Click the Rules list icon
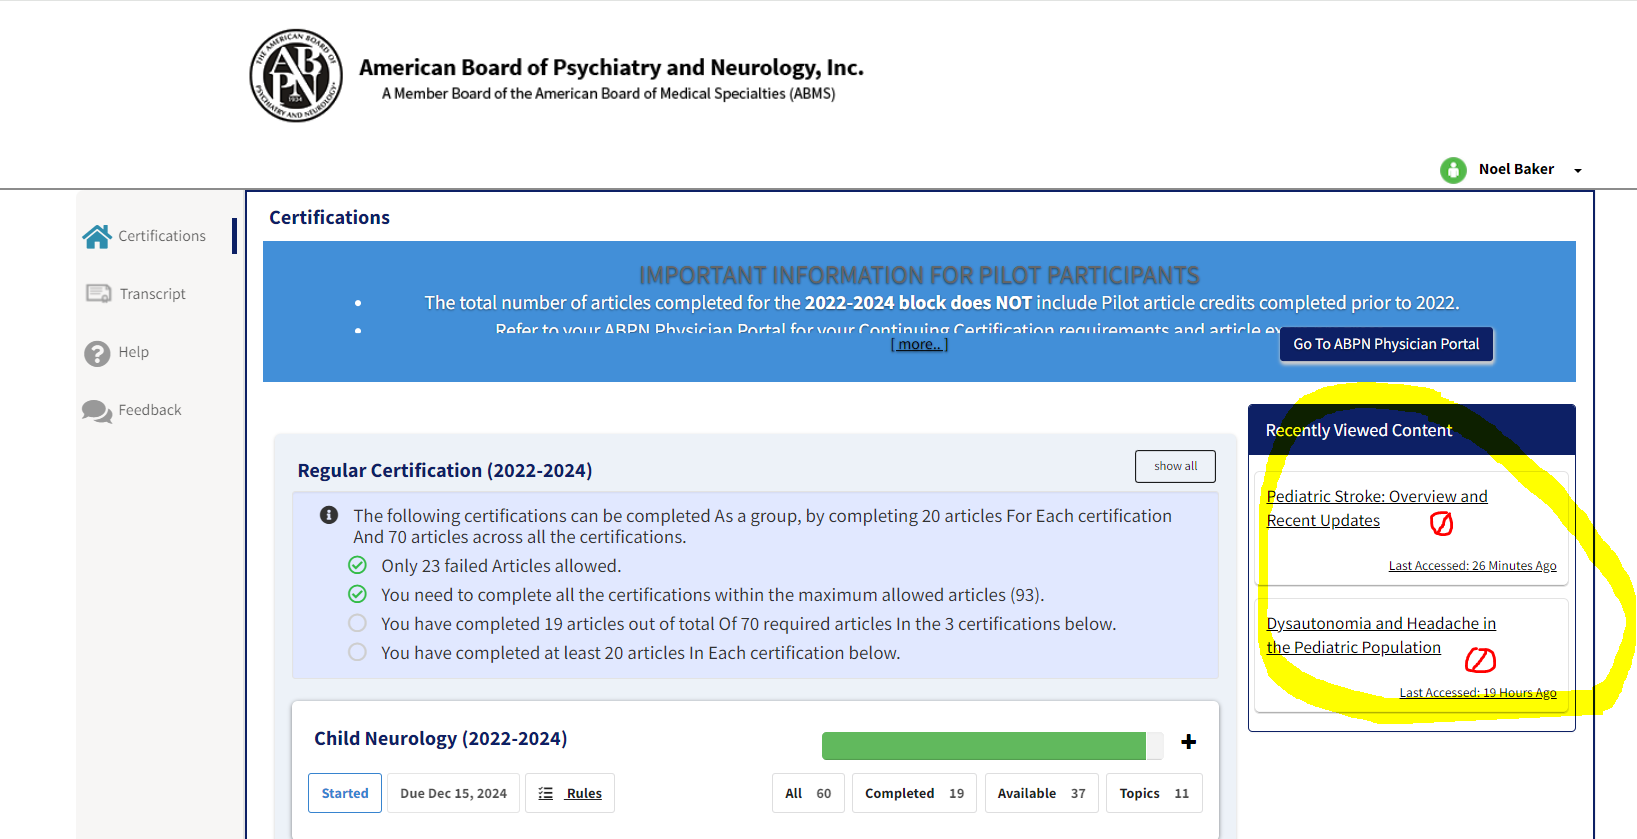Screen dimensions: 1637x839 546,793
